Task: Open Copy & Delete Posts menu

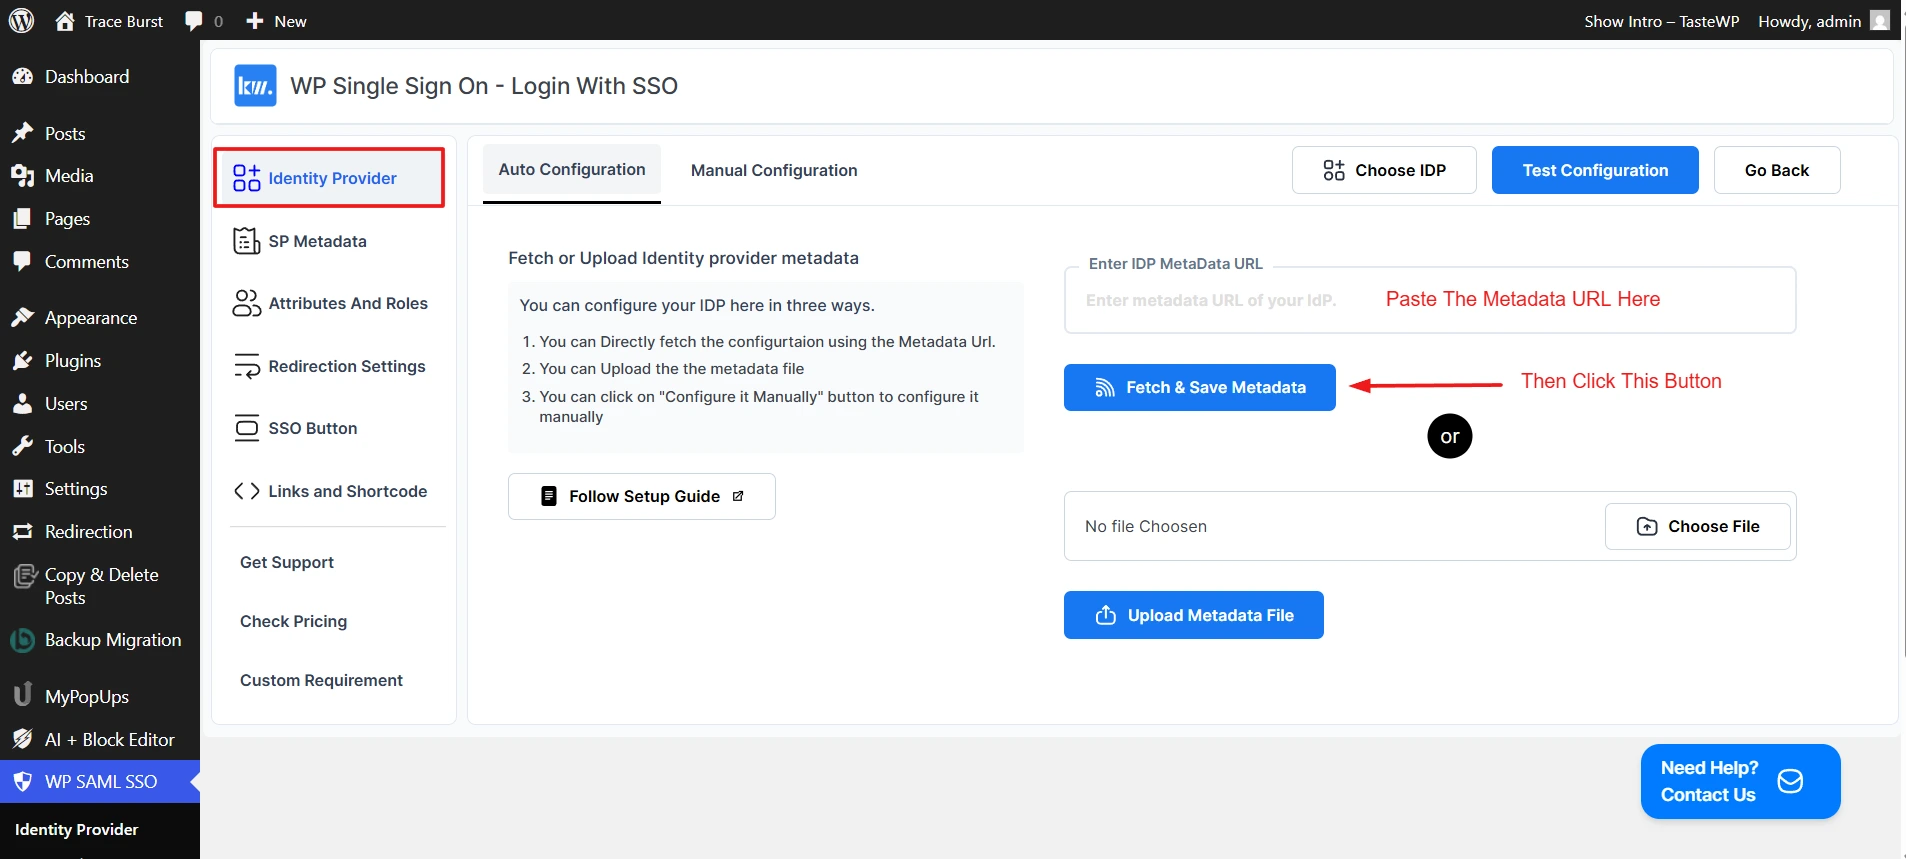Action: (100, 586)
